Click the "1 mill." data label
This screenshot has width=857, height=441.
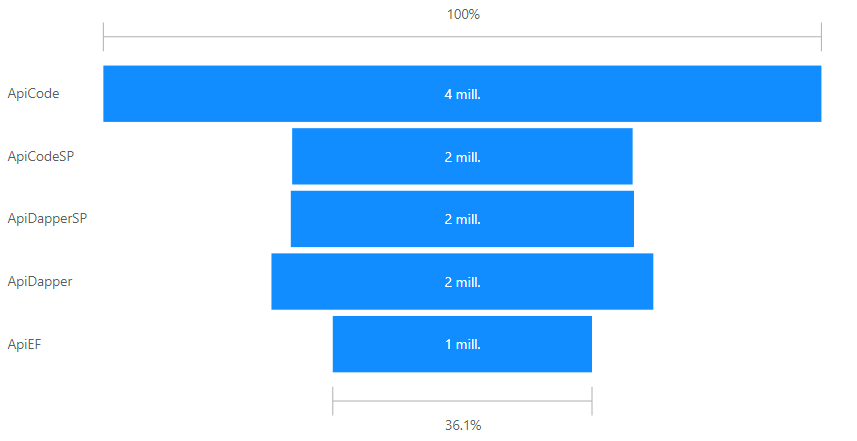pos(462,345)
